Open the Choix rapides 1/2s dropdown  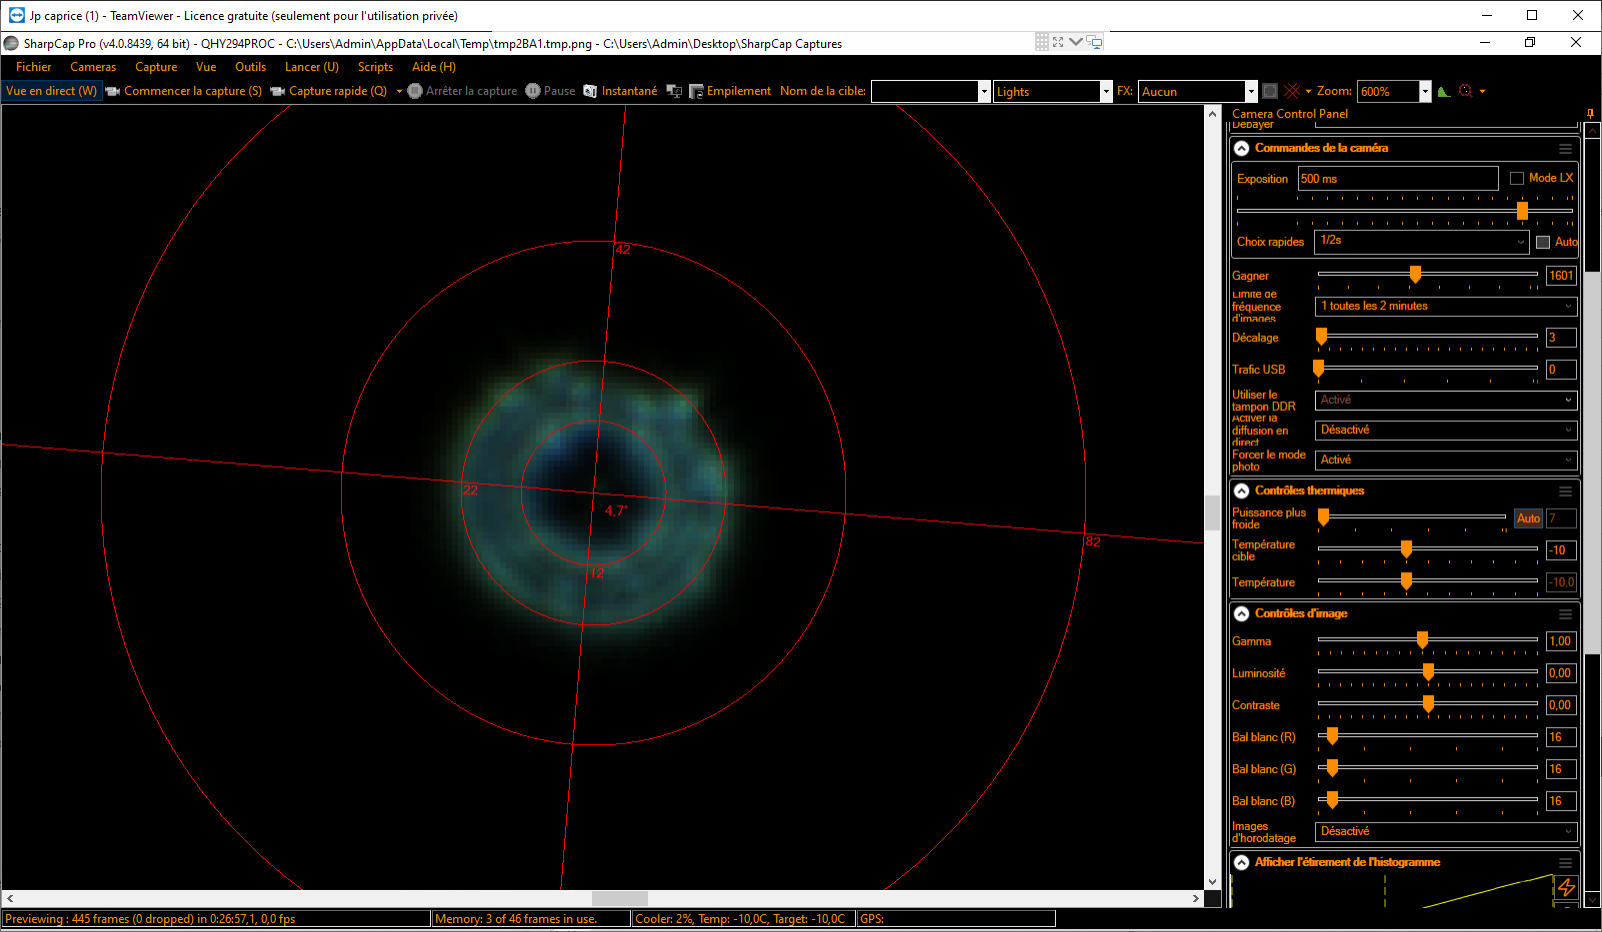tap(1422, 241)
